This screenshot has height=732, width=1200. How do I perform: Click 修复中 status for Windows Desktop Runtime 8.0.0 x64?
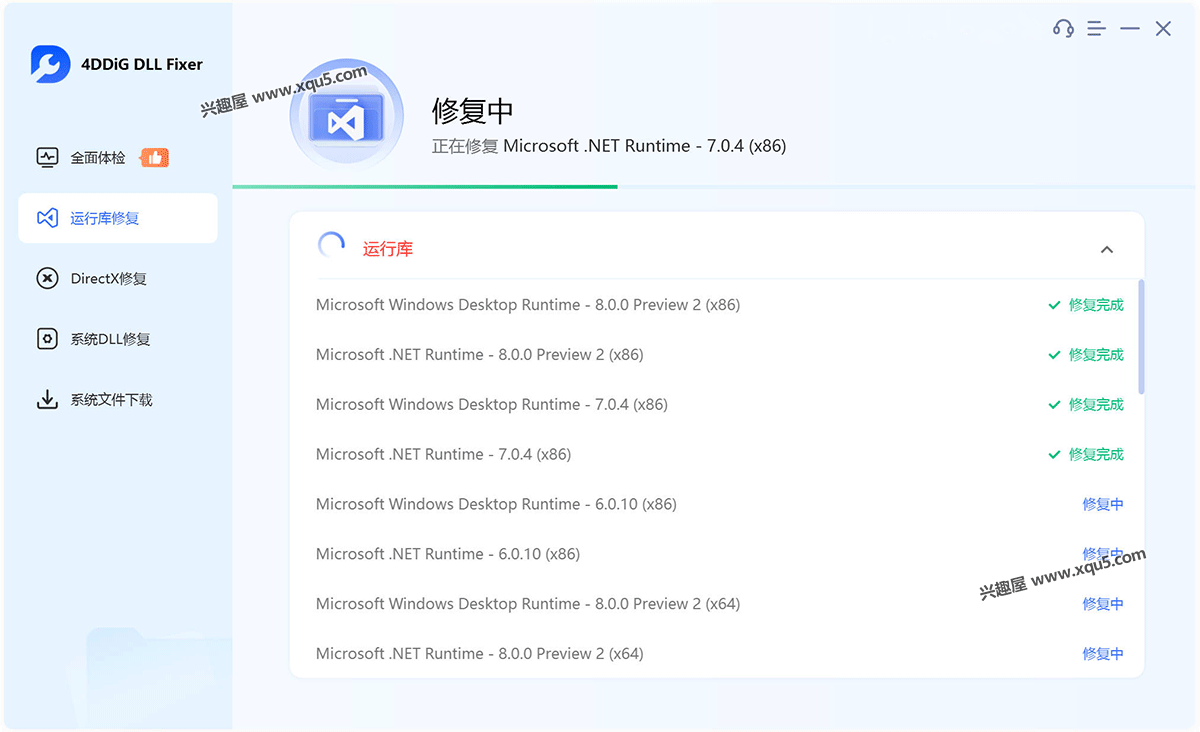pyautogui.click(x=1103, y=604)
